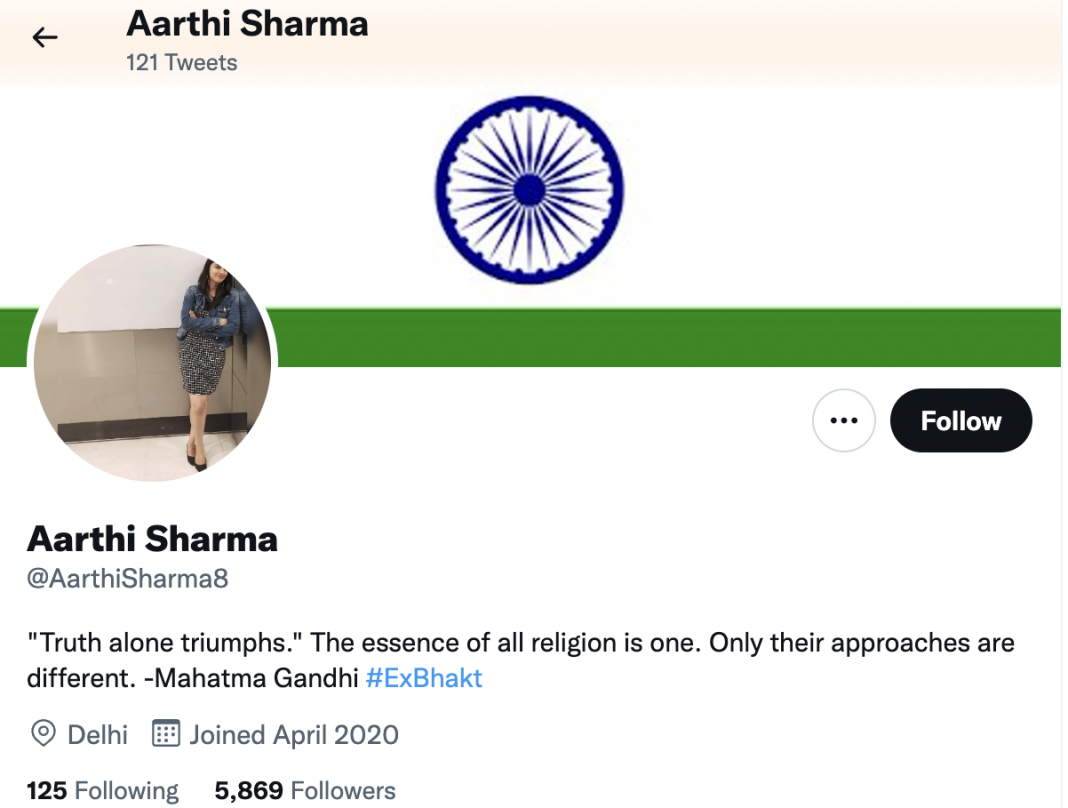Click the Ashoka Chakra wheel in banner
Image resolution: width=1068 pixels, height=808 pixels.
[529, 190]
